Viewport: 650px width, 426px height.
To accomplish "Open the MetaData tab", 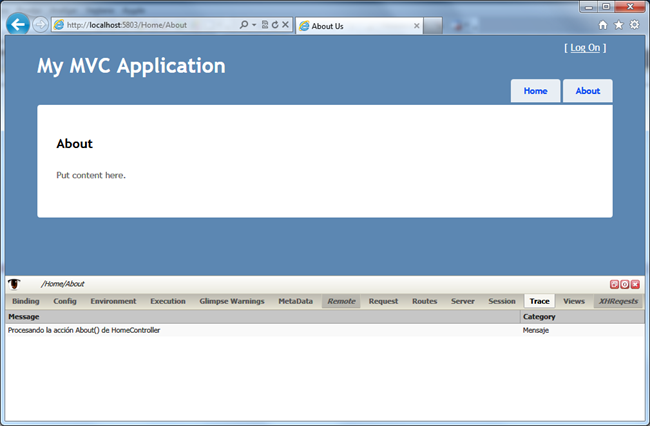I will pos(296,301).
